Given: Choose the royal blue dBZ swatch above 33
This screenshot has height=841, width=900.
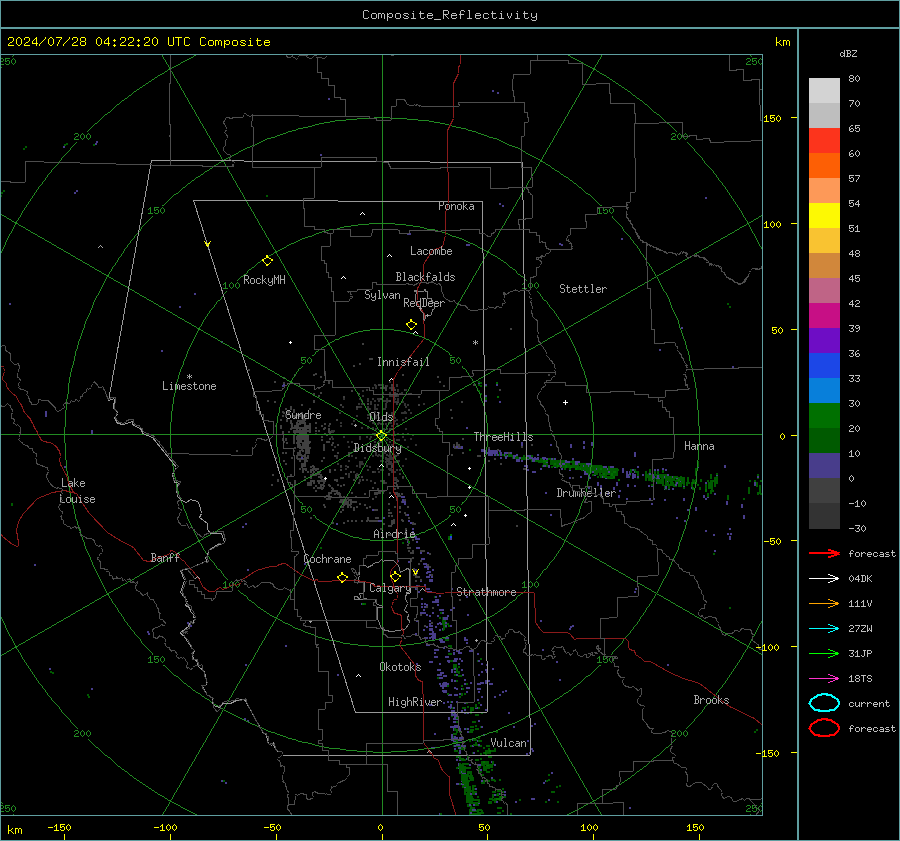Looking at the screenshot, I should pyautogui.click(x=824, y=366).
